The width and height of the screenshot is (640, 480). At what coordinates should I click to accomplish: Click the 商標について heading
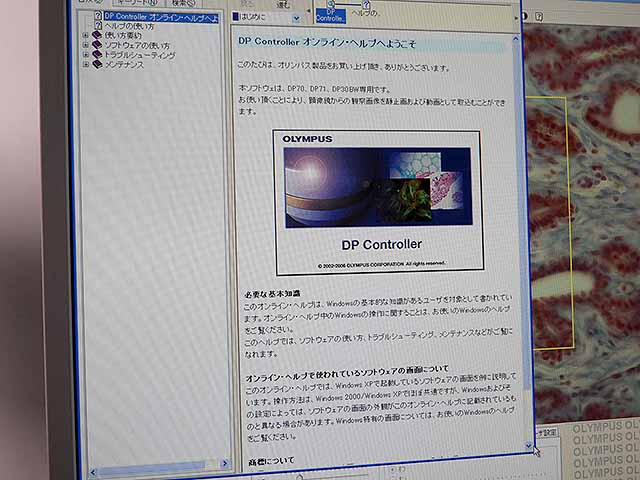coord(271,461)
